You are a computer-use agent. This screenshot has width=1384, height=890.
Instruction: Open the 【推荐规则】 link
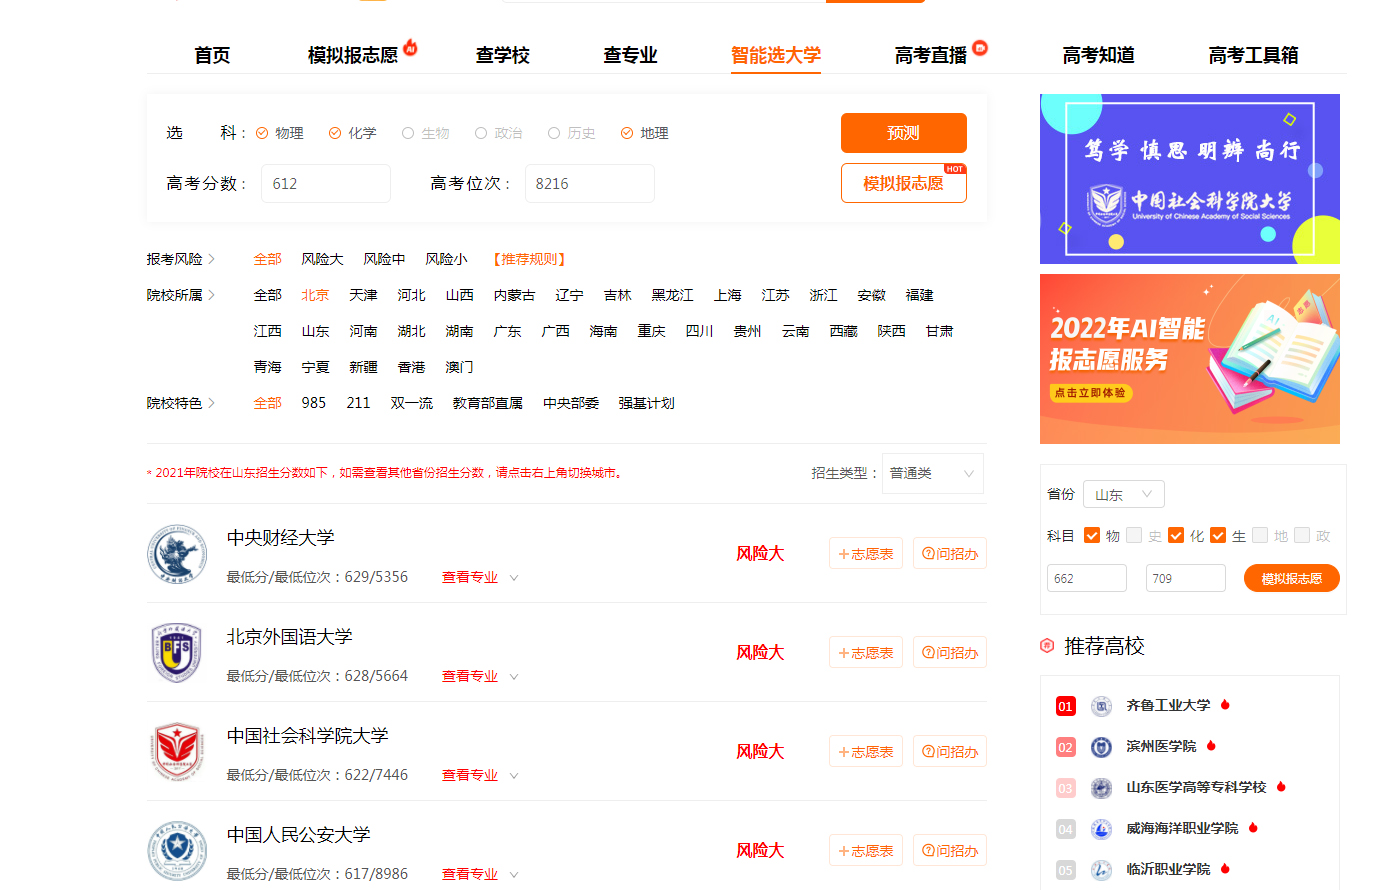pyautogui.click(x=531, y=258)
